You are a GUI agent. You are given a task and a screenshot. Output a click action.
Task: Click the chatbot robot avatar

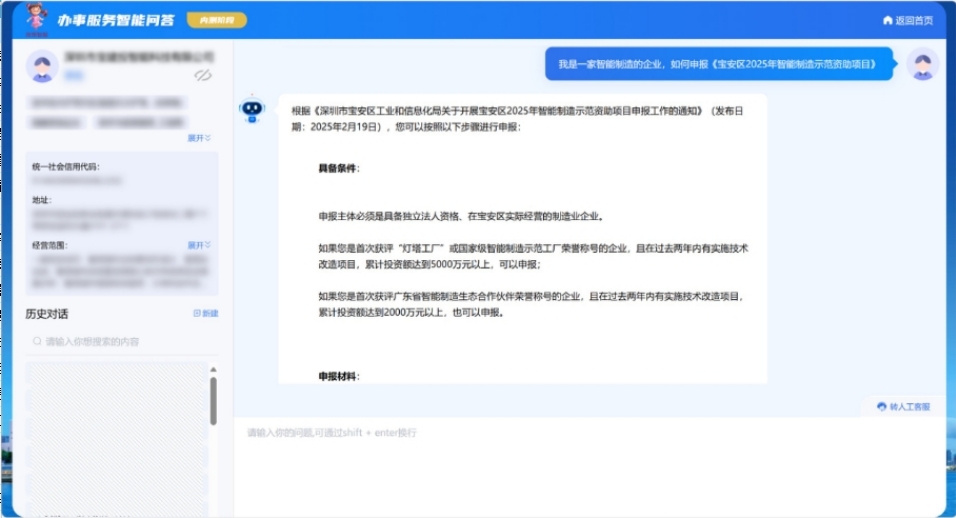coord(252,109)
